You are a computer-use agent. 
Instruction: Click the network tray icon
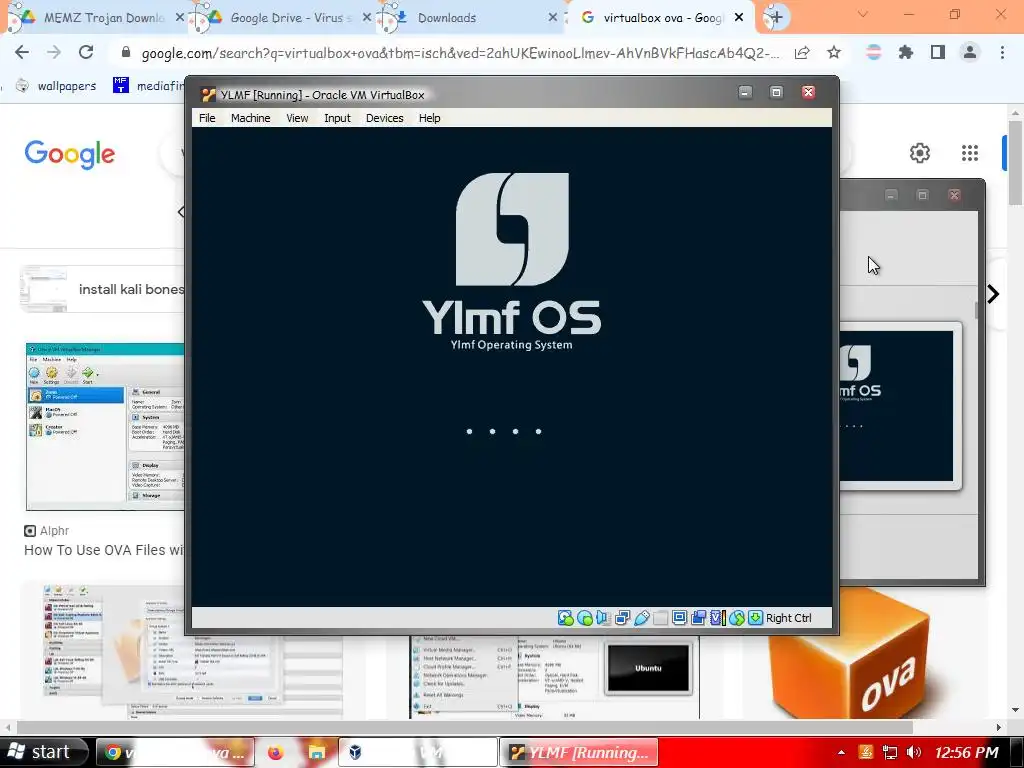(889, 752)
